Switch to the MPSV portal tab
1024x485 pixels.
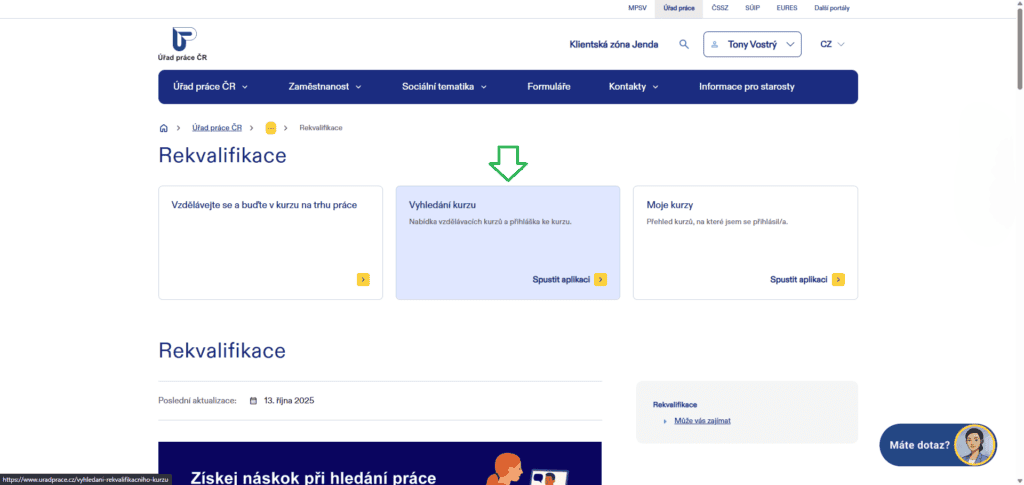[x=635, y=8]
